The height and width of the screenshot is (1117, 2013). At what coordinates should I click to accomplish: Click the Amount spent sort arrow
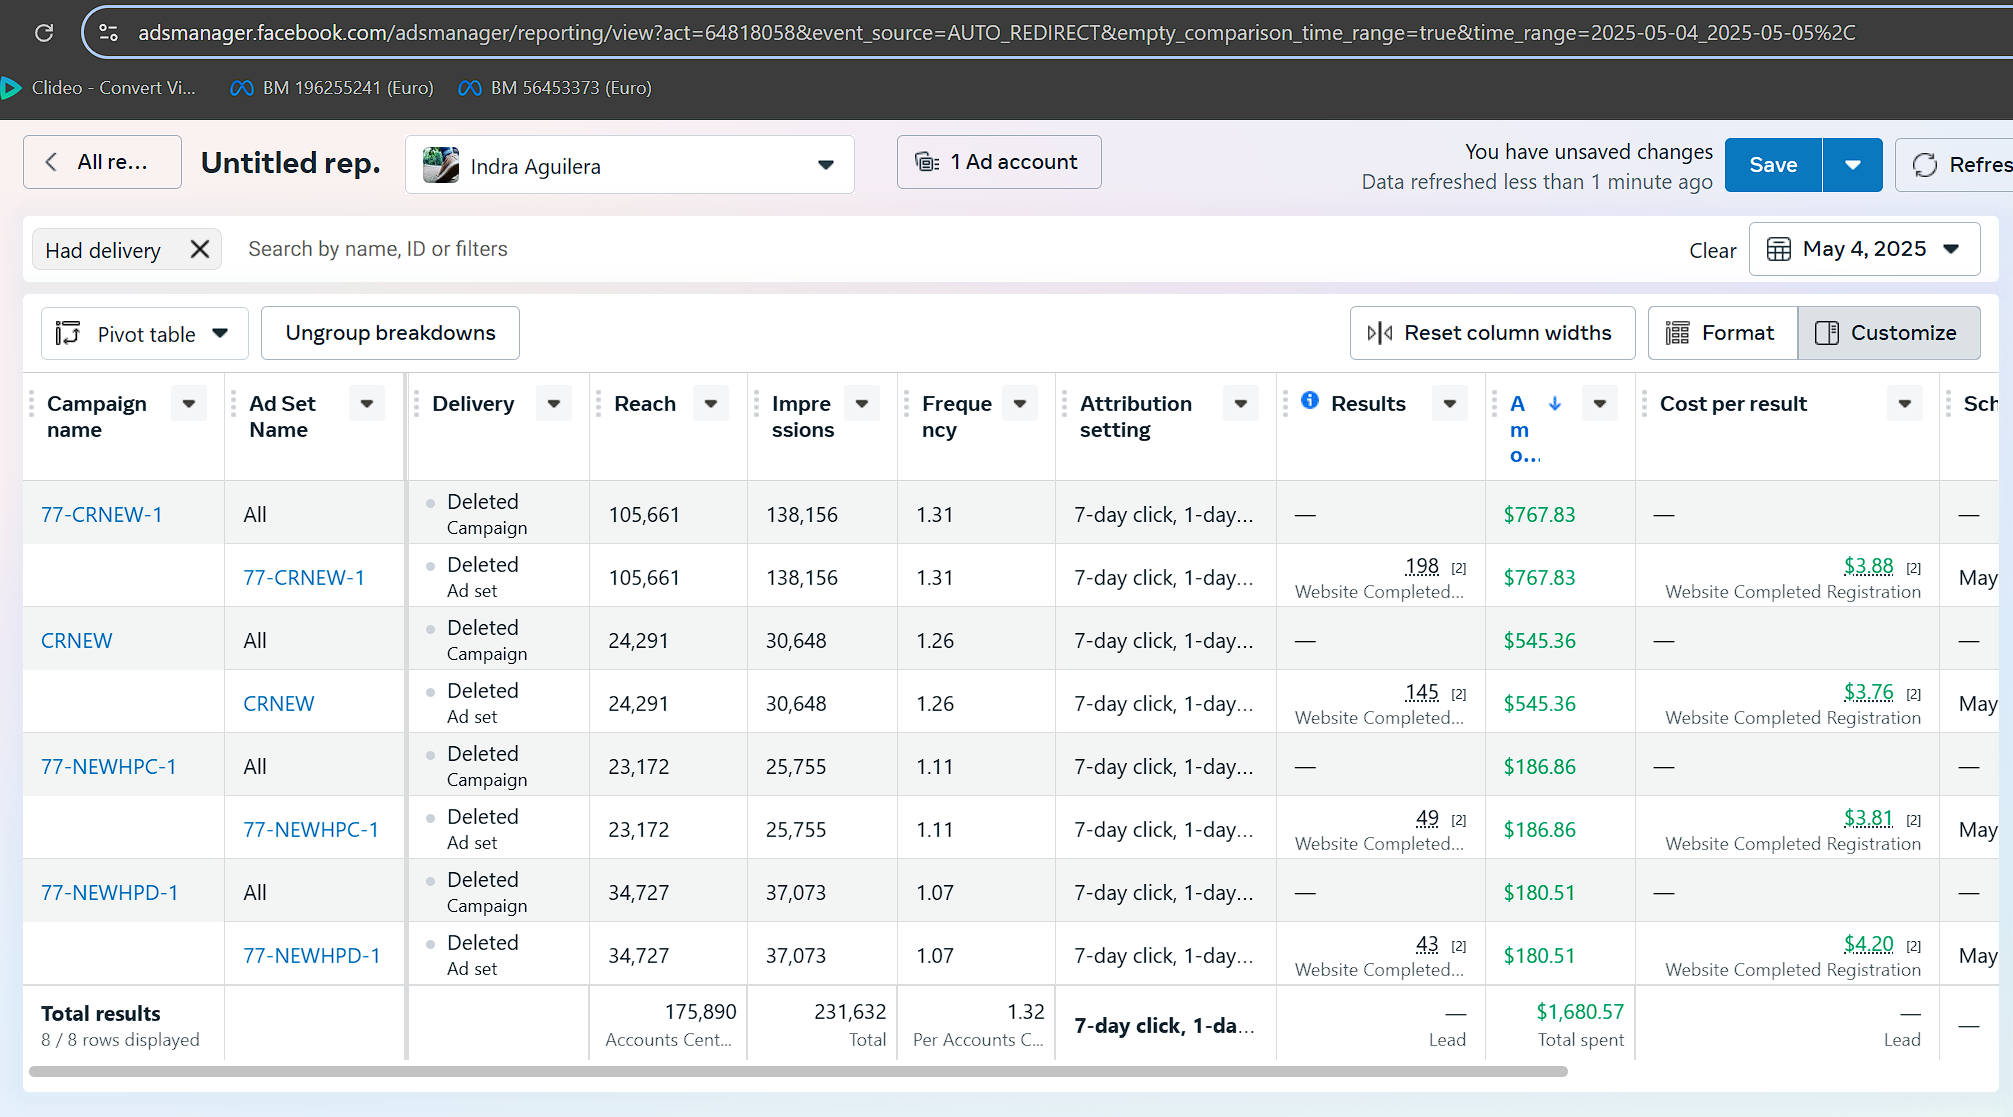pyautogui.click(x=1555, y=404)
